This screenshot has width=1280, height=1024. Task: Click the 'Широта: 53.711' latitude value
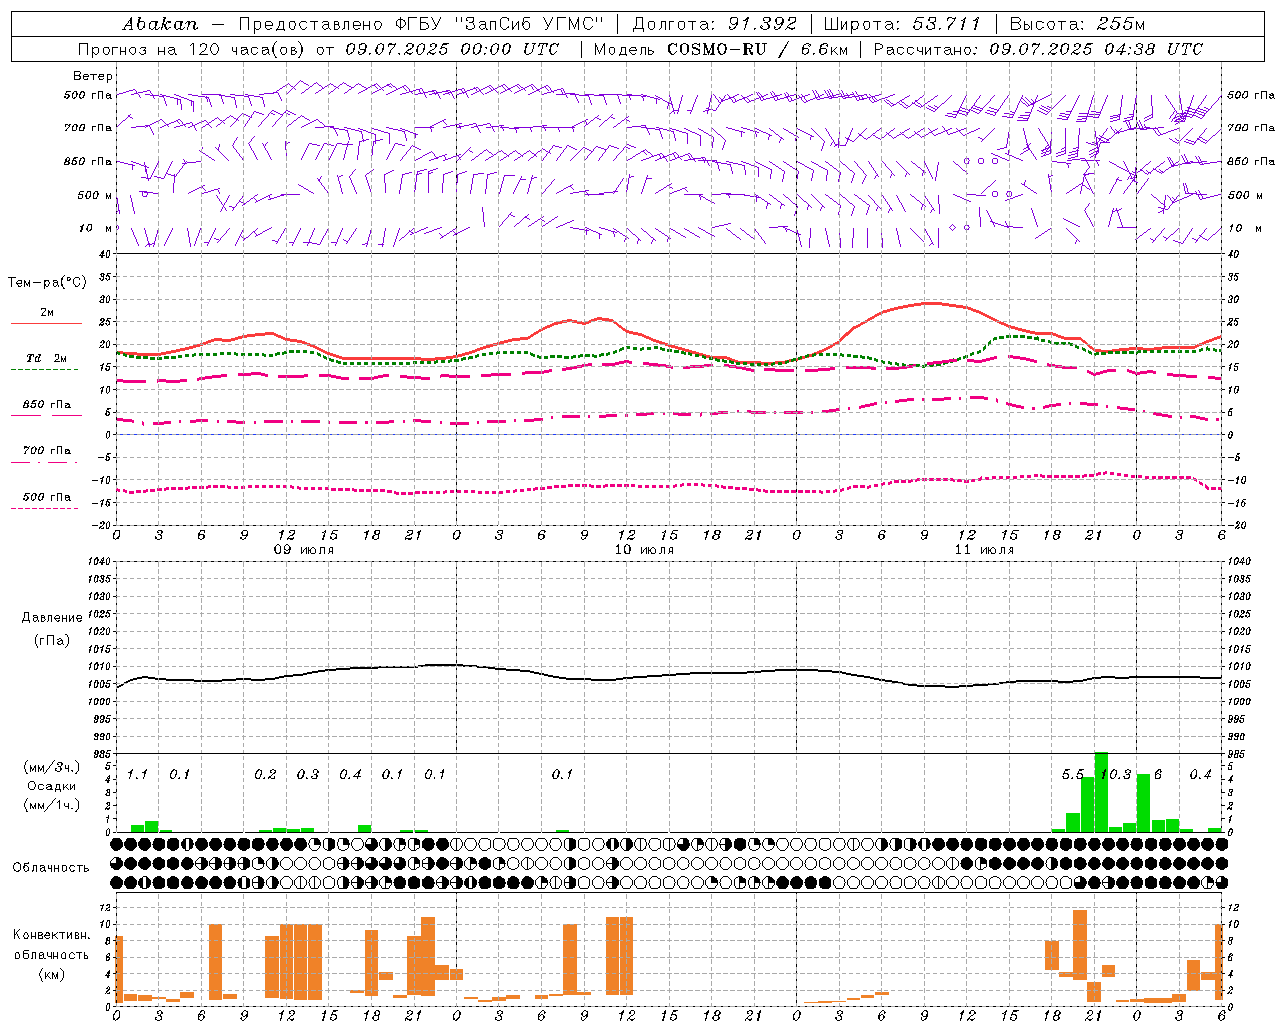(x=902, y=24)
